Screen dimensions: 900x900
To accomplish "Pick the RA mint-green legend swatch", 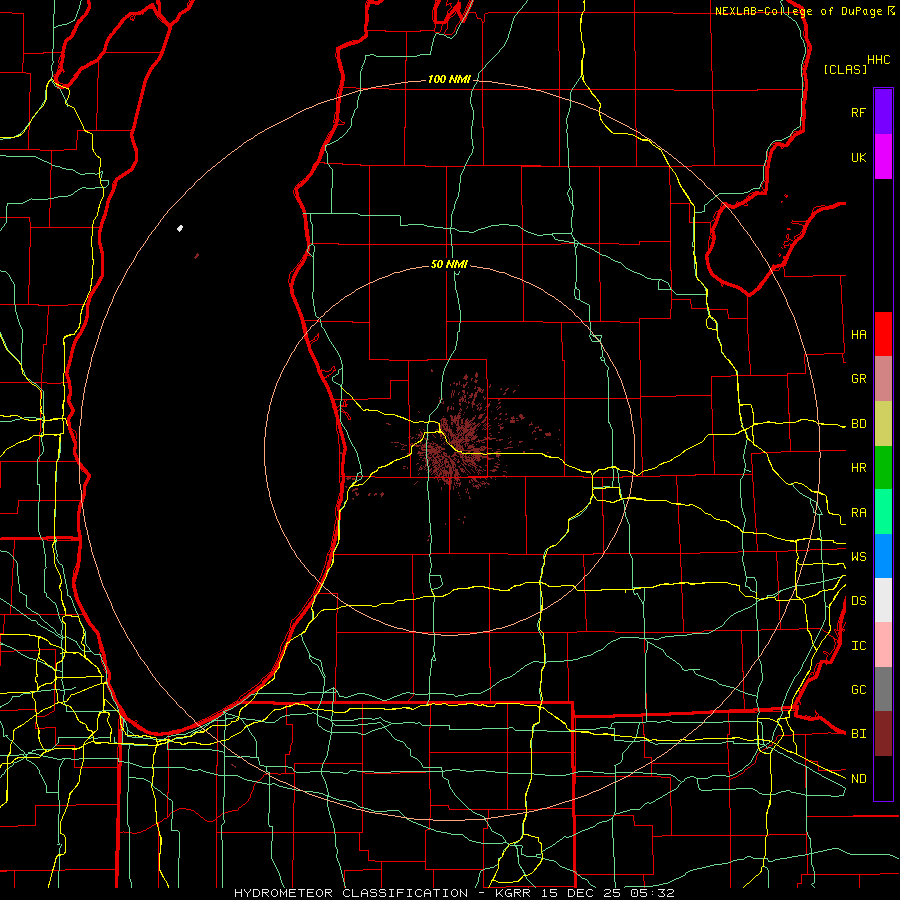I will pyautogui.click(x=883, y=512).
